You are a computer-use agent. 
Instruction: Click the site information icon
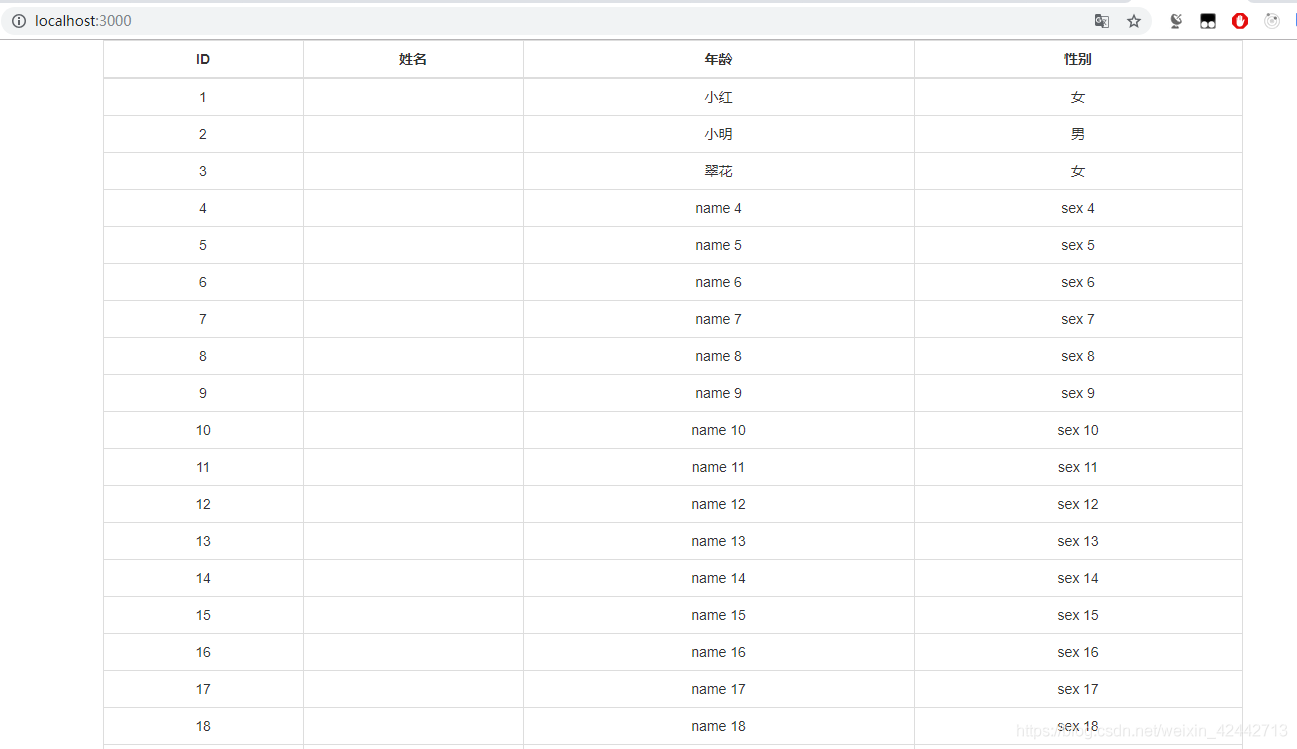click(18, 21)
